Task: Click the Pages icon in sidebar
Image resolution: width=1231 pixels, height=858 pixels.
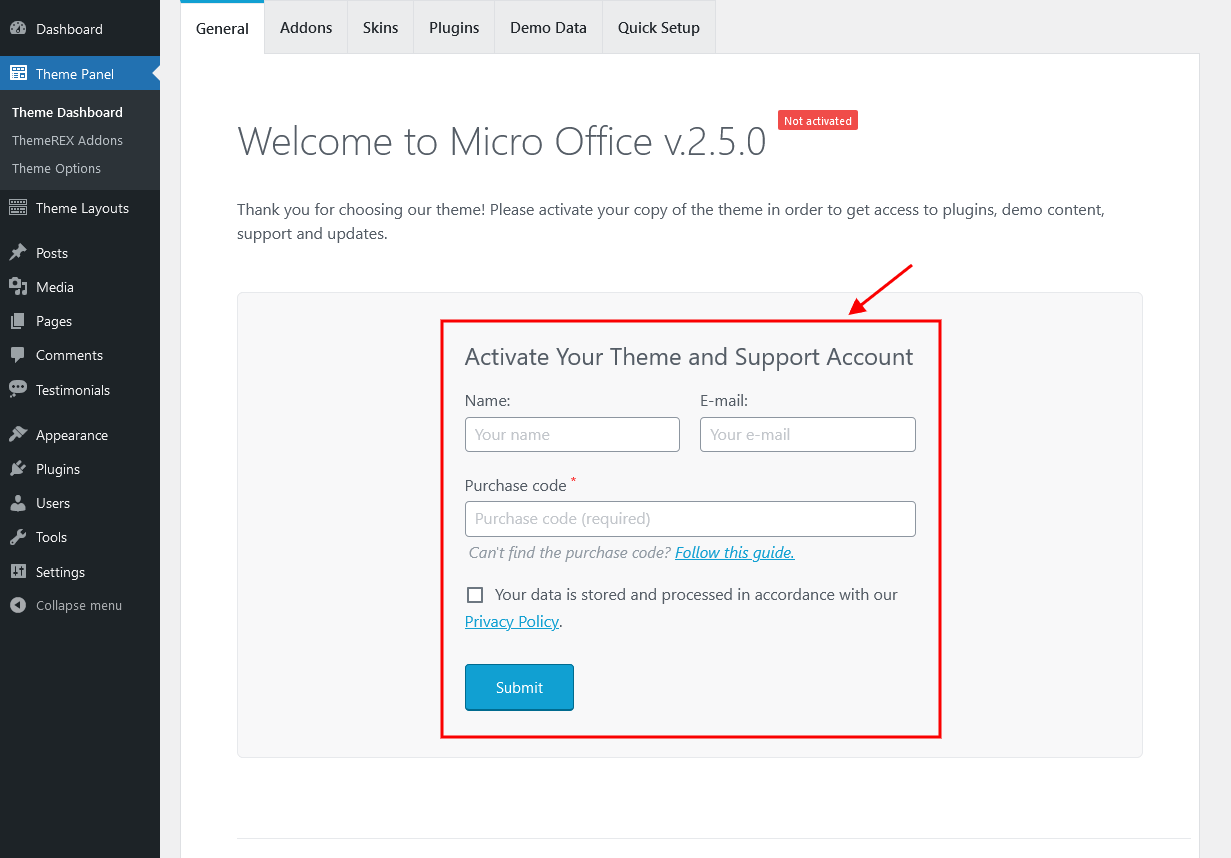Action: (x=18, y=321)
